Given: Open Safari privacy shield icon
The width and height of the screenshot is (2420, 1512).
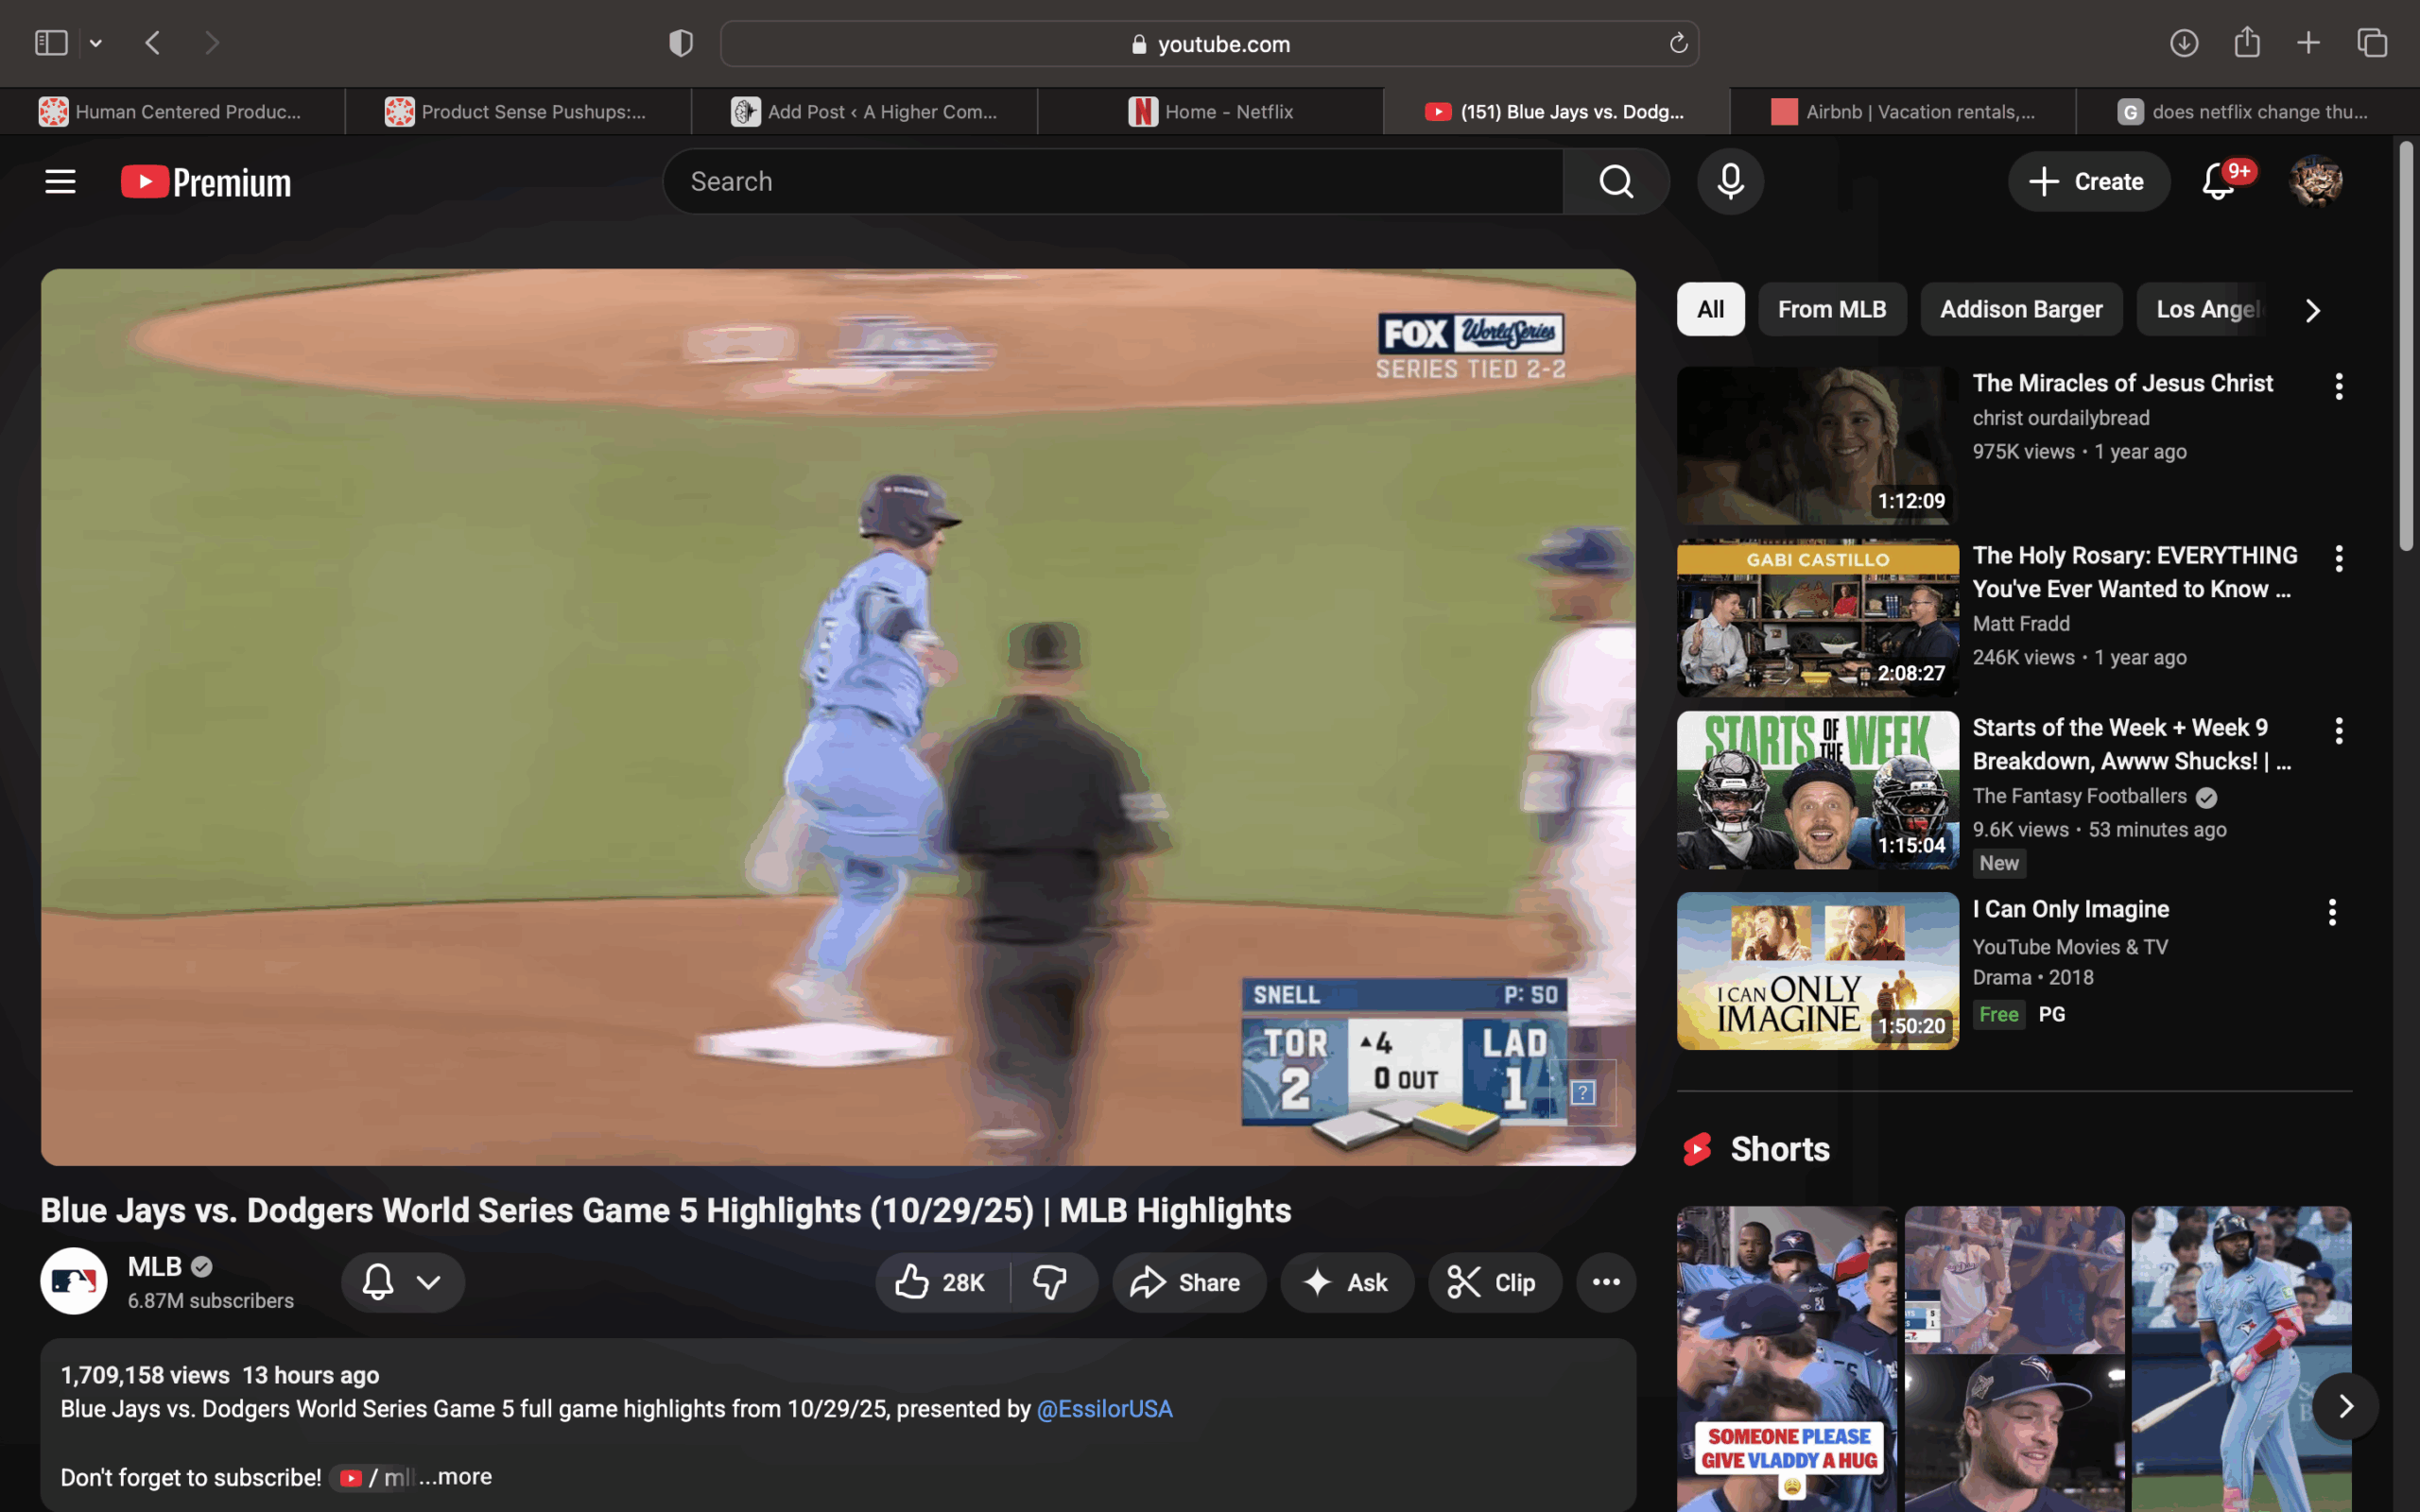Looking at the screenshot, I should point(681,43).
